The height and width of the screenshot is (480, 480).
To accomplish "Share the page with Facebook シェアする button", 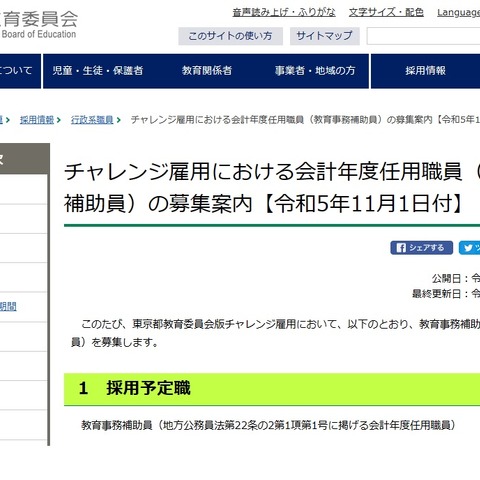I will tap(421, 248).
